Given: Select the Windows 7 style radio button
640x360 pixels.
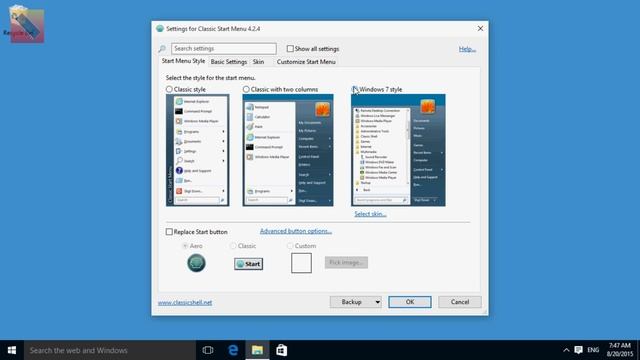Looking at the screenshot, I should 355,89.
